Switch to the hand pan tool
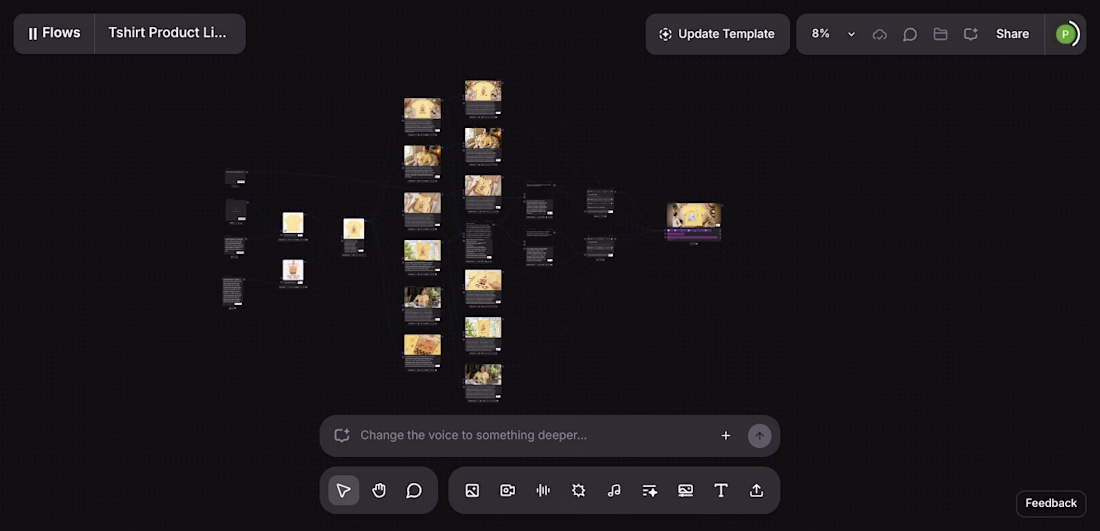Image resolution: width=1100 pixels, height=531 pixels. [379, 490]
